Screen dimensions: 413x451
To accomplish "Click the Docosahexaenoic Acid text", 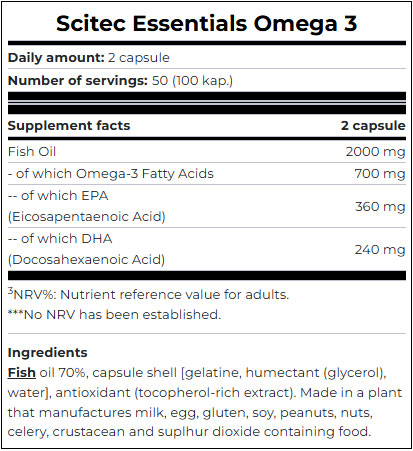I will pos(86,260).
